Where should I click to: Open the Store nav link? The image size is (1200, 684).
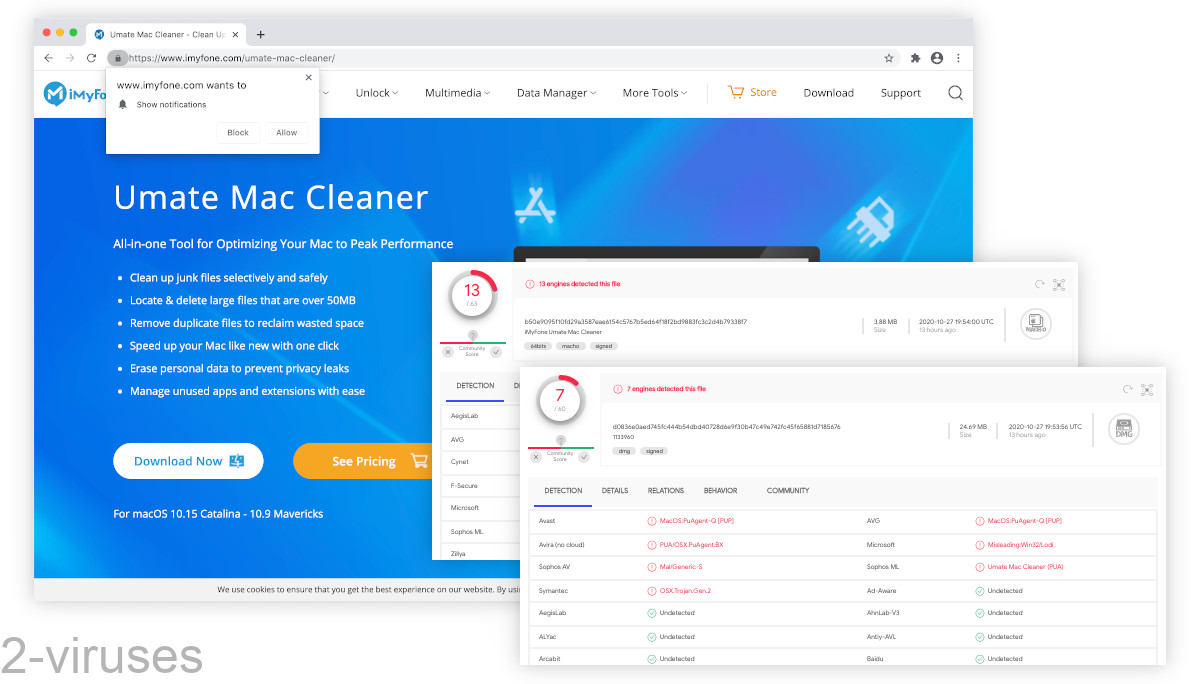coord(763,92)
